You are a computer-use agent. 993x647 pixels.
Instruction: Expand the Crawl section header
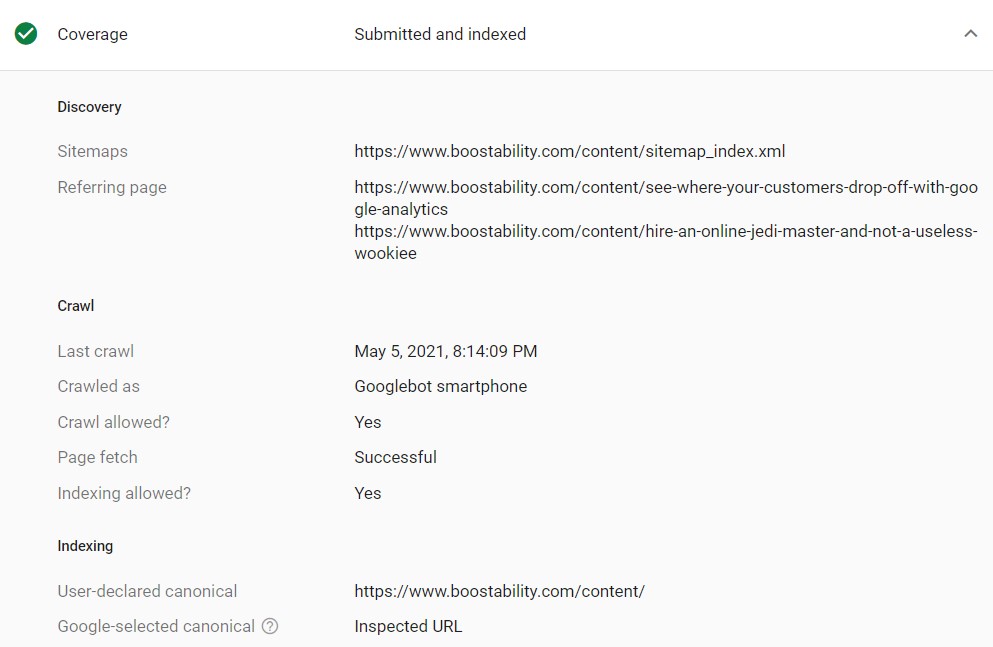tap(75, 305)
